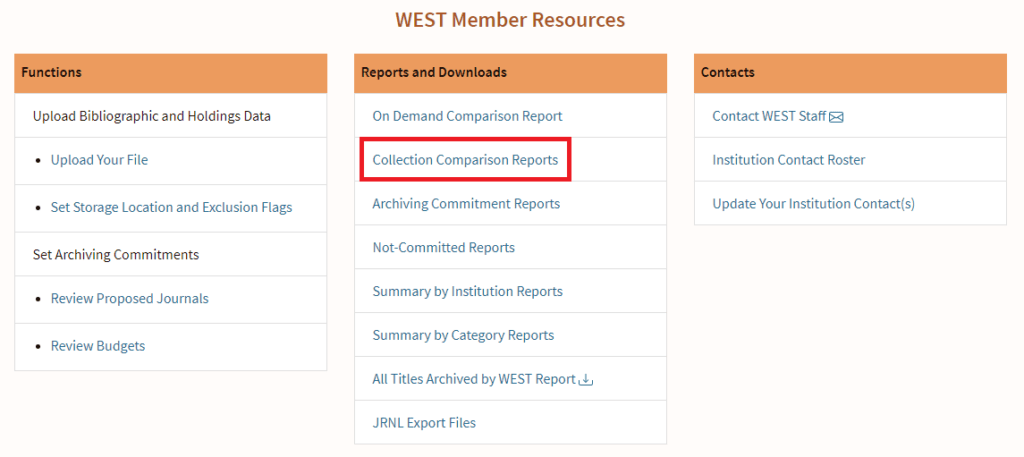Open Collection Comparison Reports
Screen dimensions: 1024x457
tap(466, 160)
